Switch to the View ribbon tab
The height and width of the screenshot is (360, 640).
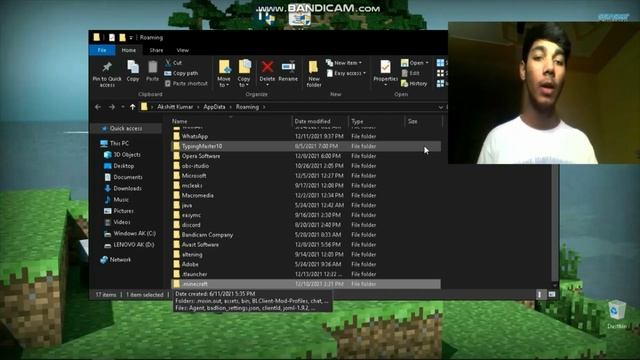click(x=182, y=50)
